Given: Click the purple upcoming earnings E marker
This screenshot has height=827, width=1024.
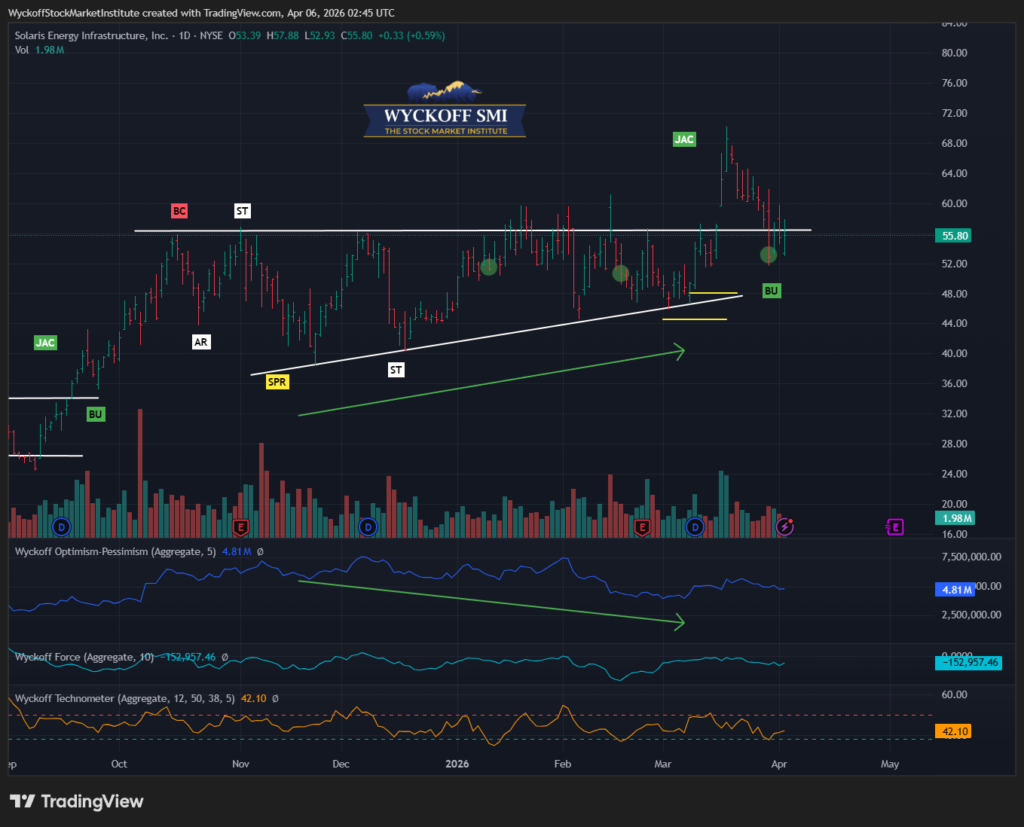Looking at the screenshot, I should pyautogui.click(x=895, y=526).
